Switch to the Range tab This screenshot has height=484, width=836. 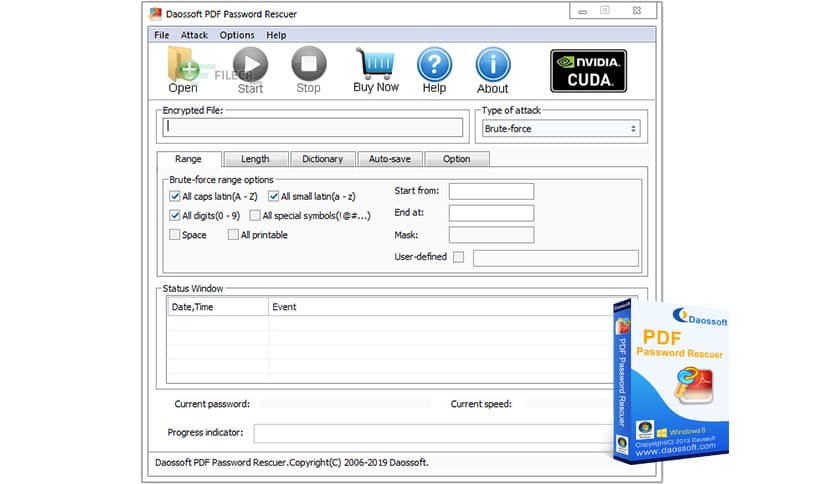coord(189,159)
